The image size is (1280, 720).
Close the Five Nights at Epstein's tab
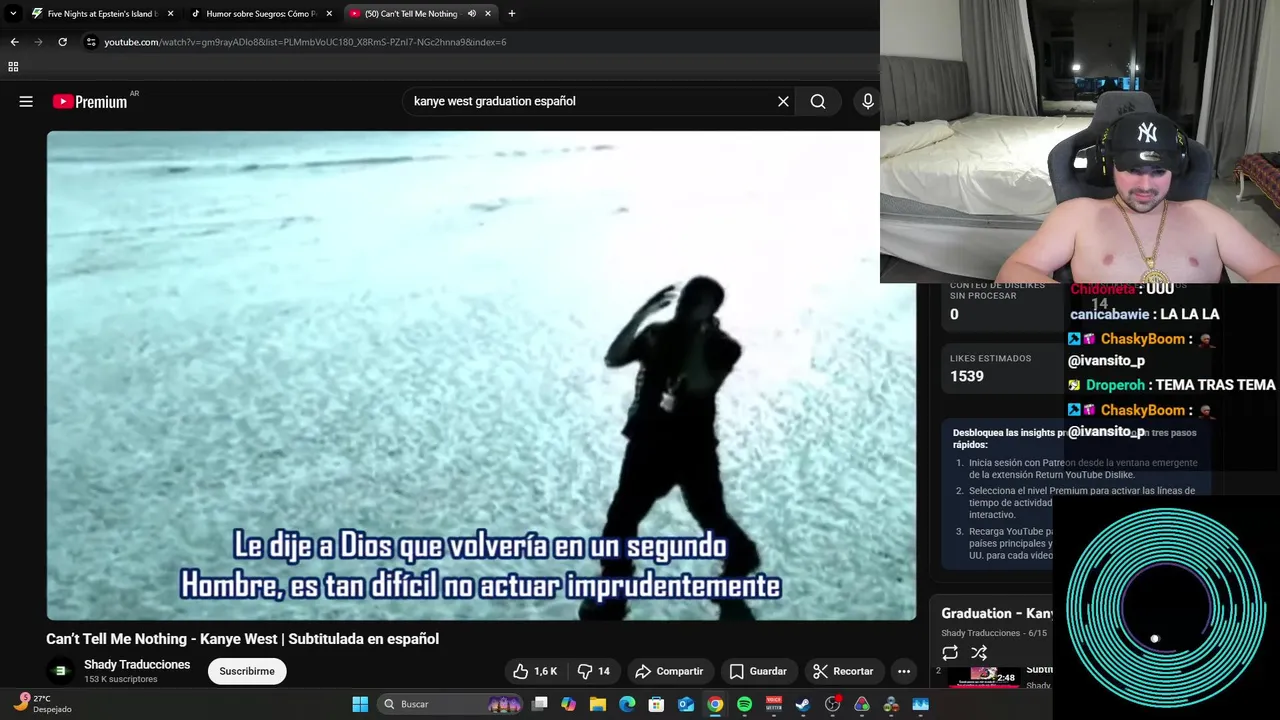[171, 14]
